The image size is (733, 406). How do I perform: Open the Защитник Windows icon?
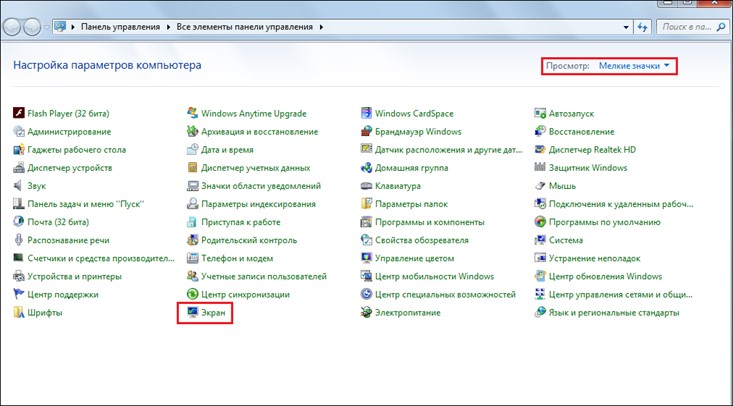(540, 167)
